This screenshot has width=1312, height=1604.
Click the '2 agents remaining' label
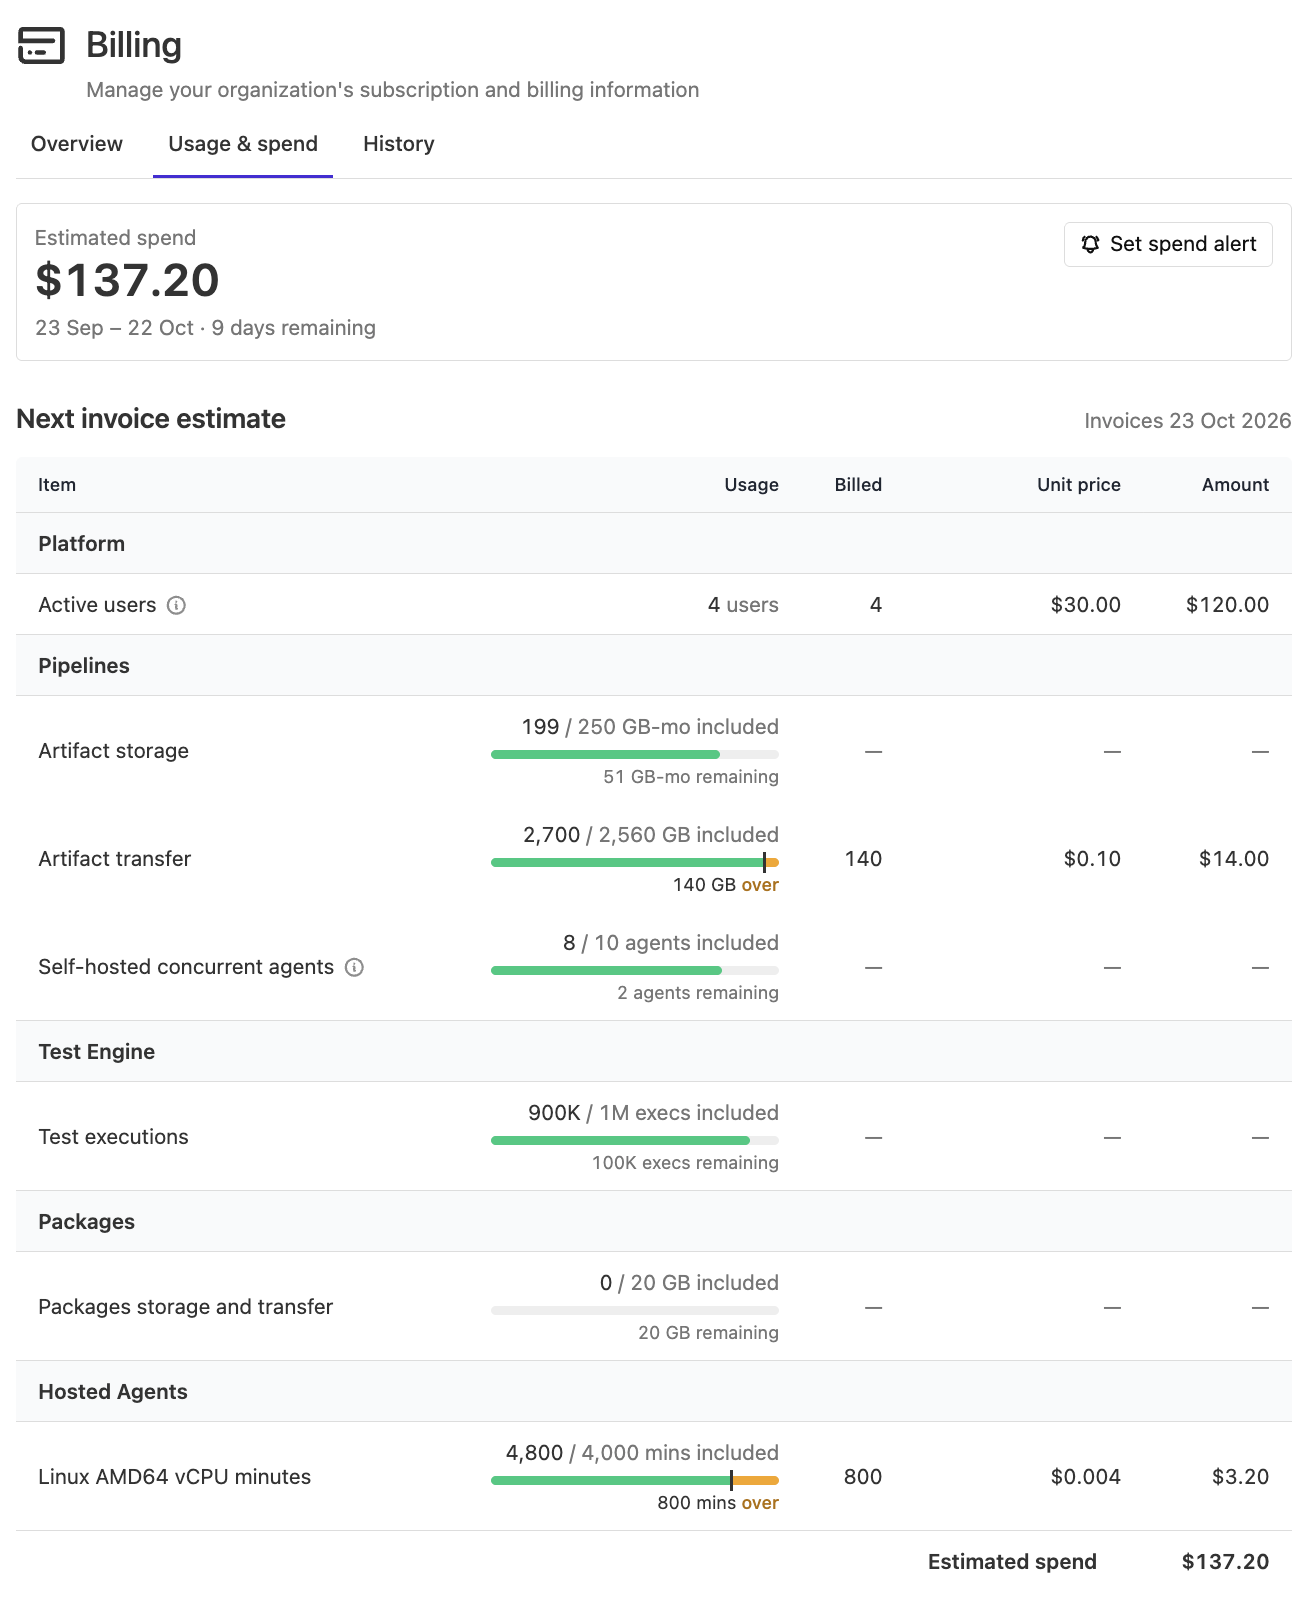pos(697,993)
